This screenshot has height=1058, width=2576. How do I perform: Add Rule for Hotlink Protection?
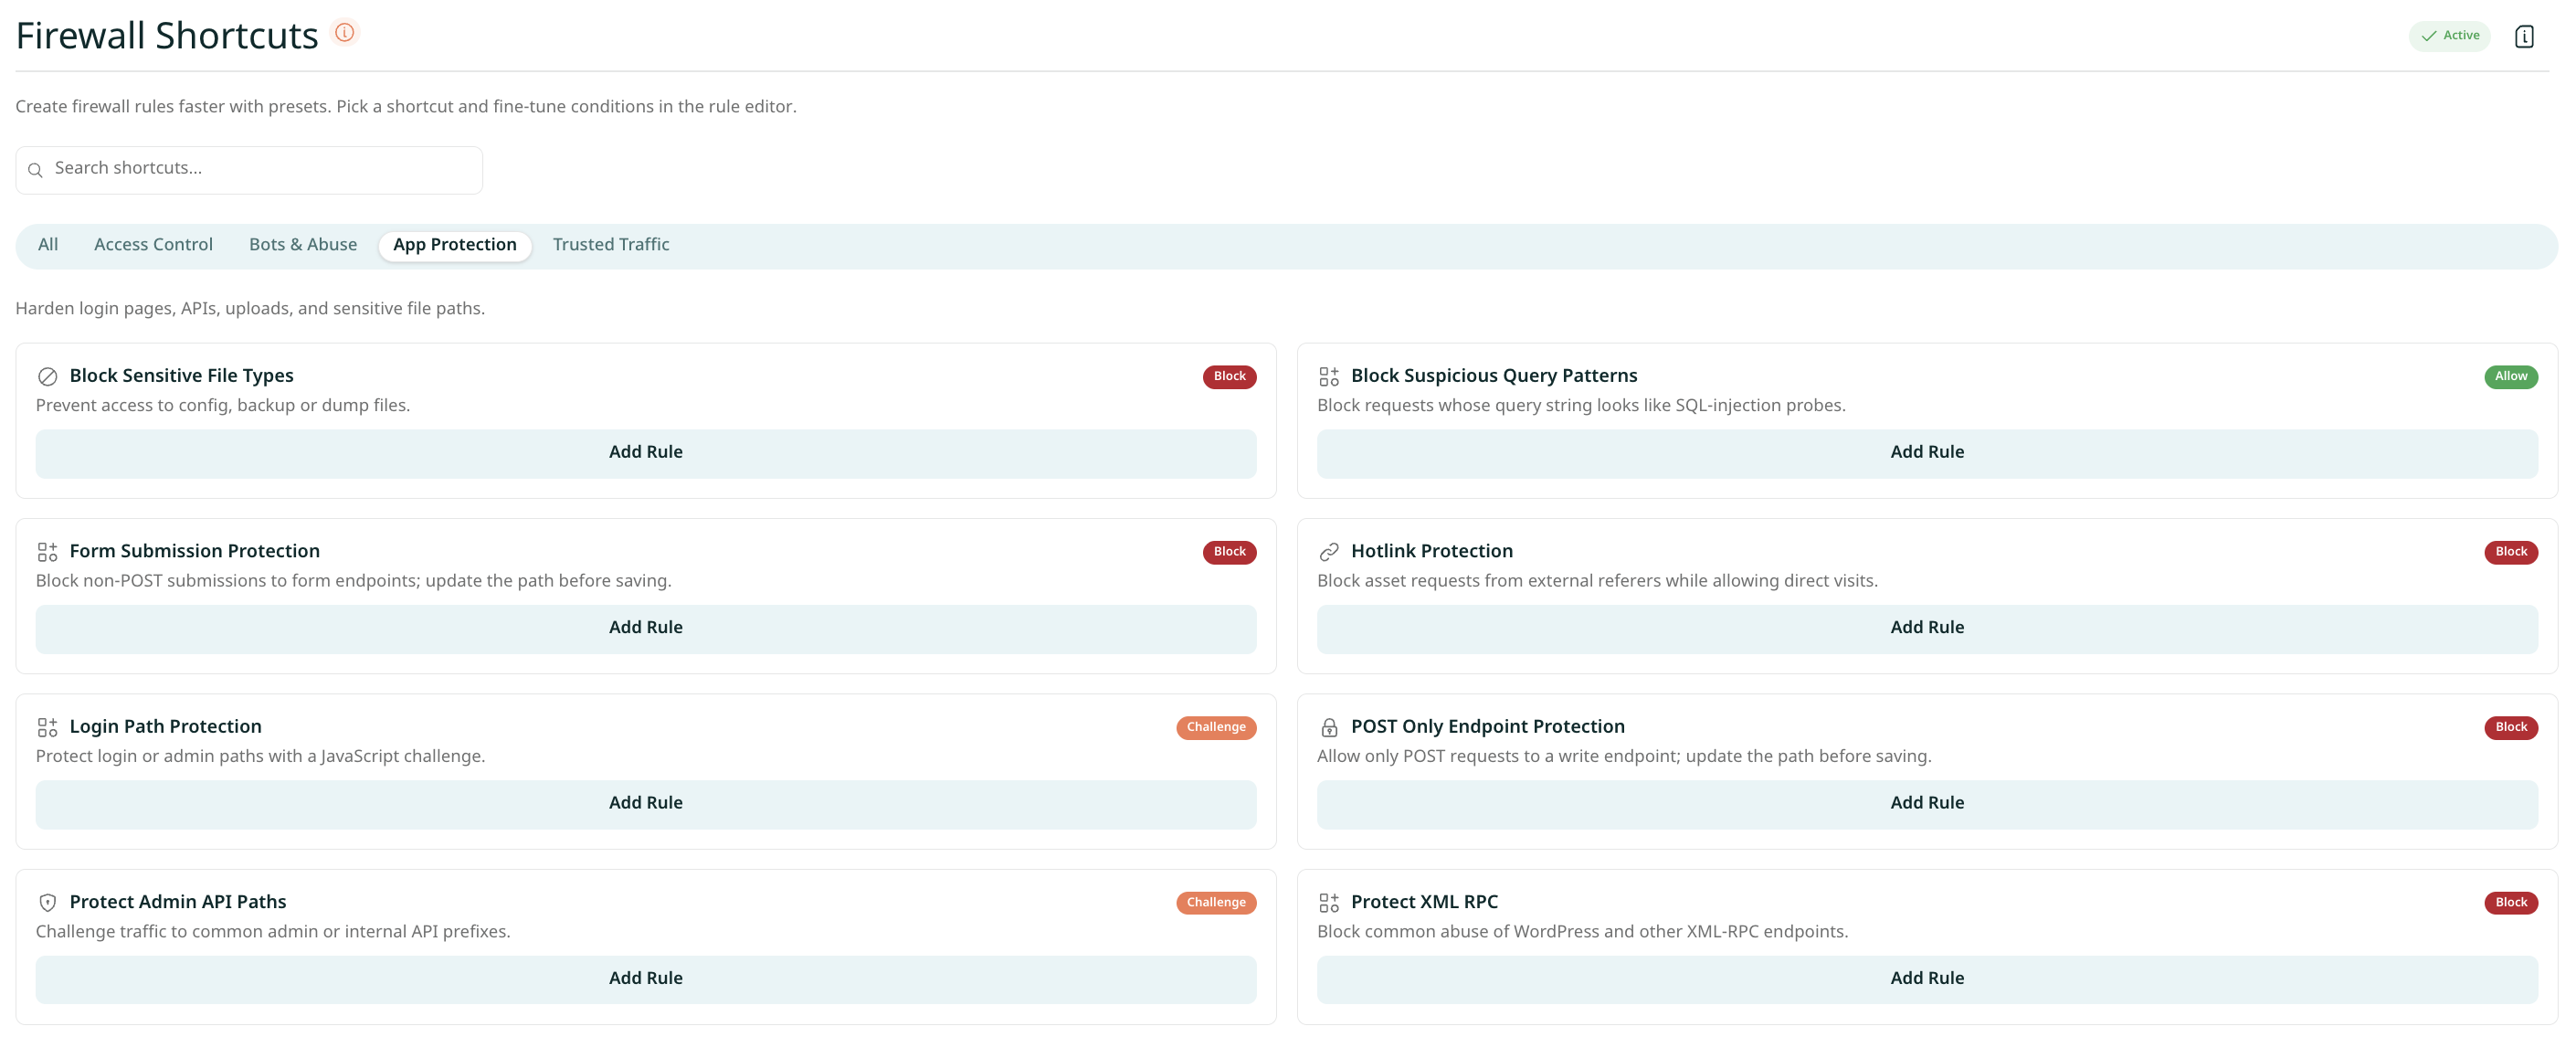1927,628
